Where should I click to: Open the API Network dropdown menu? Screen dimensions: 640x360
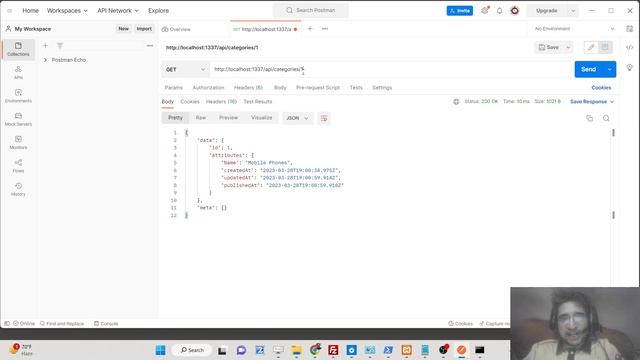coord(118,11)
